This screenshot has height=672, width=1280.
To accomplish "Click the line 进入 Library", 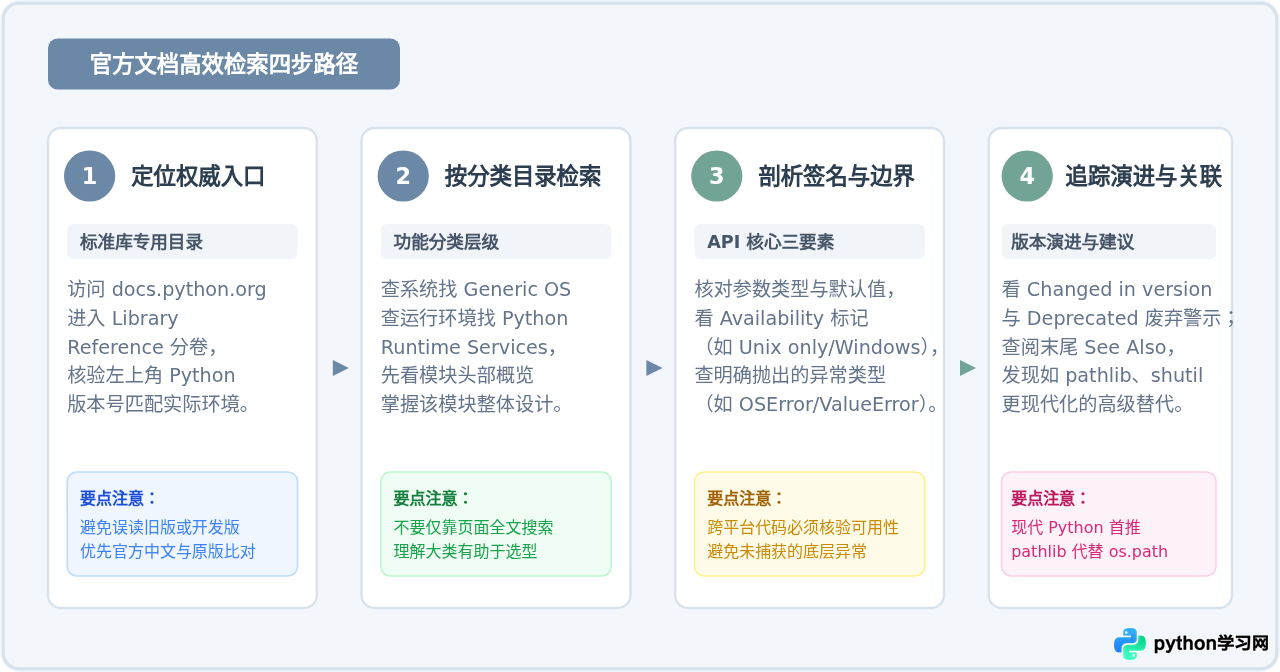I will click(x=123, y=319).
